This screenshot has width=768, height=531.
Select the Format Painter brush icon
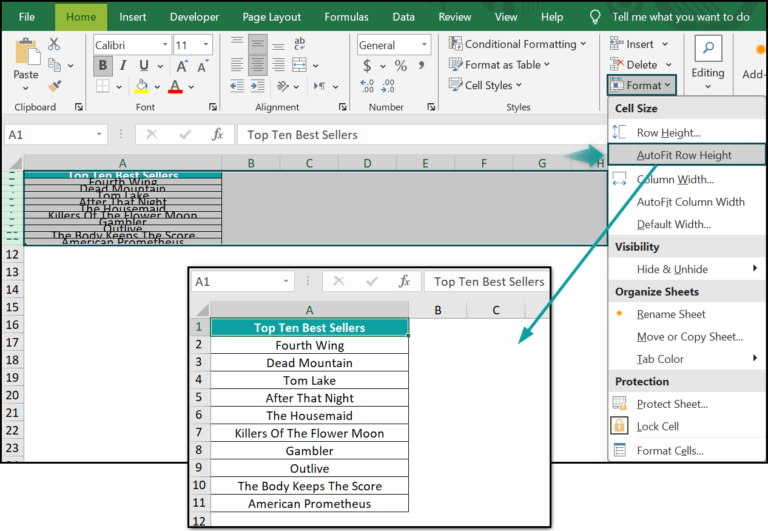pyautogui.click(x=54, y=87)
